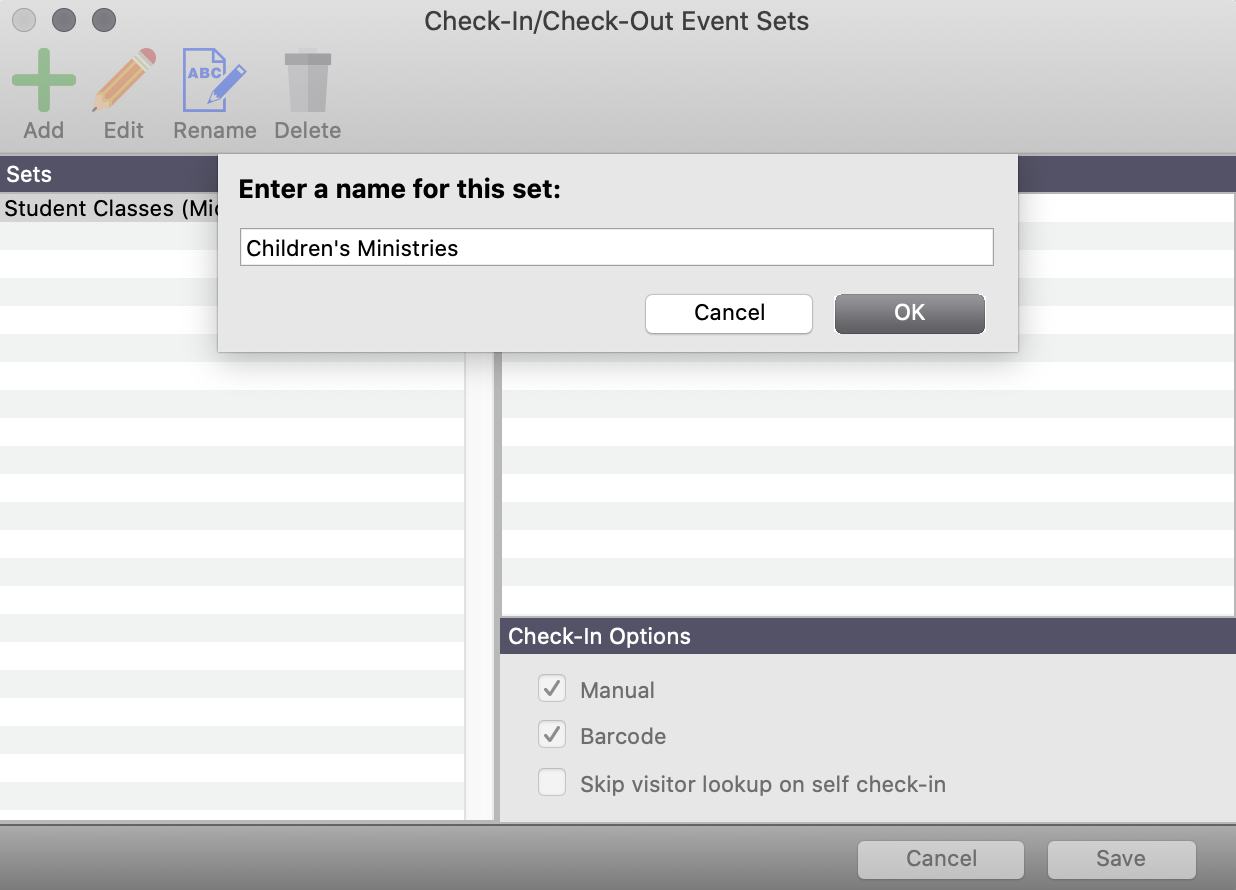This screenshot has width=1236, height=890.
Task: Delete the selected set
Action: click(x=307, y=90)
